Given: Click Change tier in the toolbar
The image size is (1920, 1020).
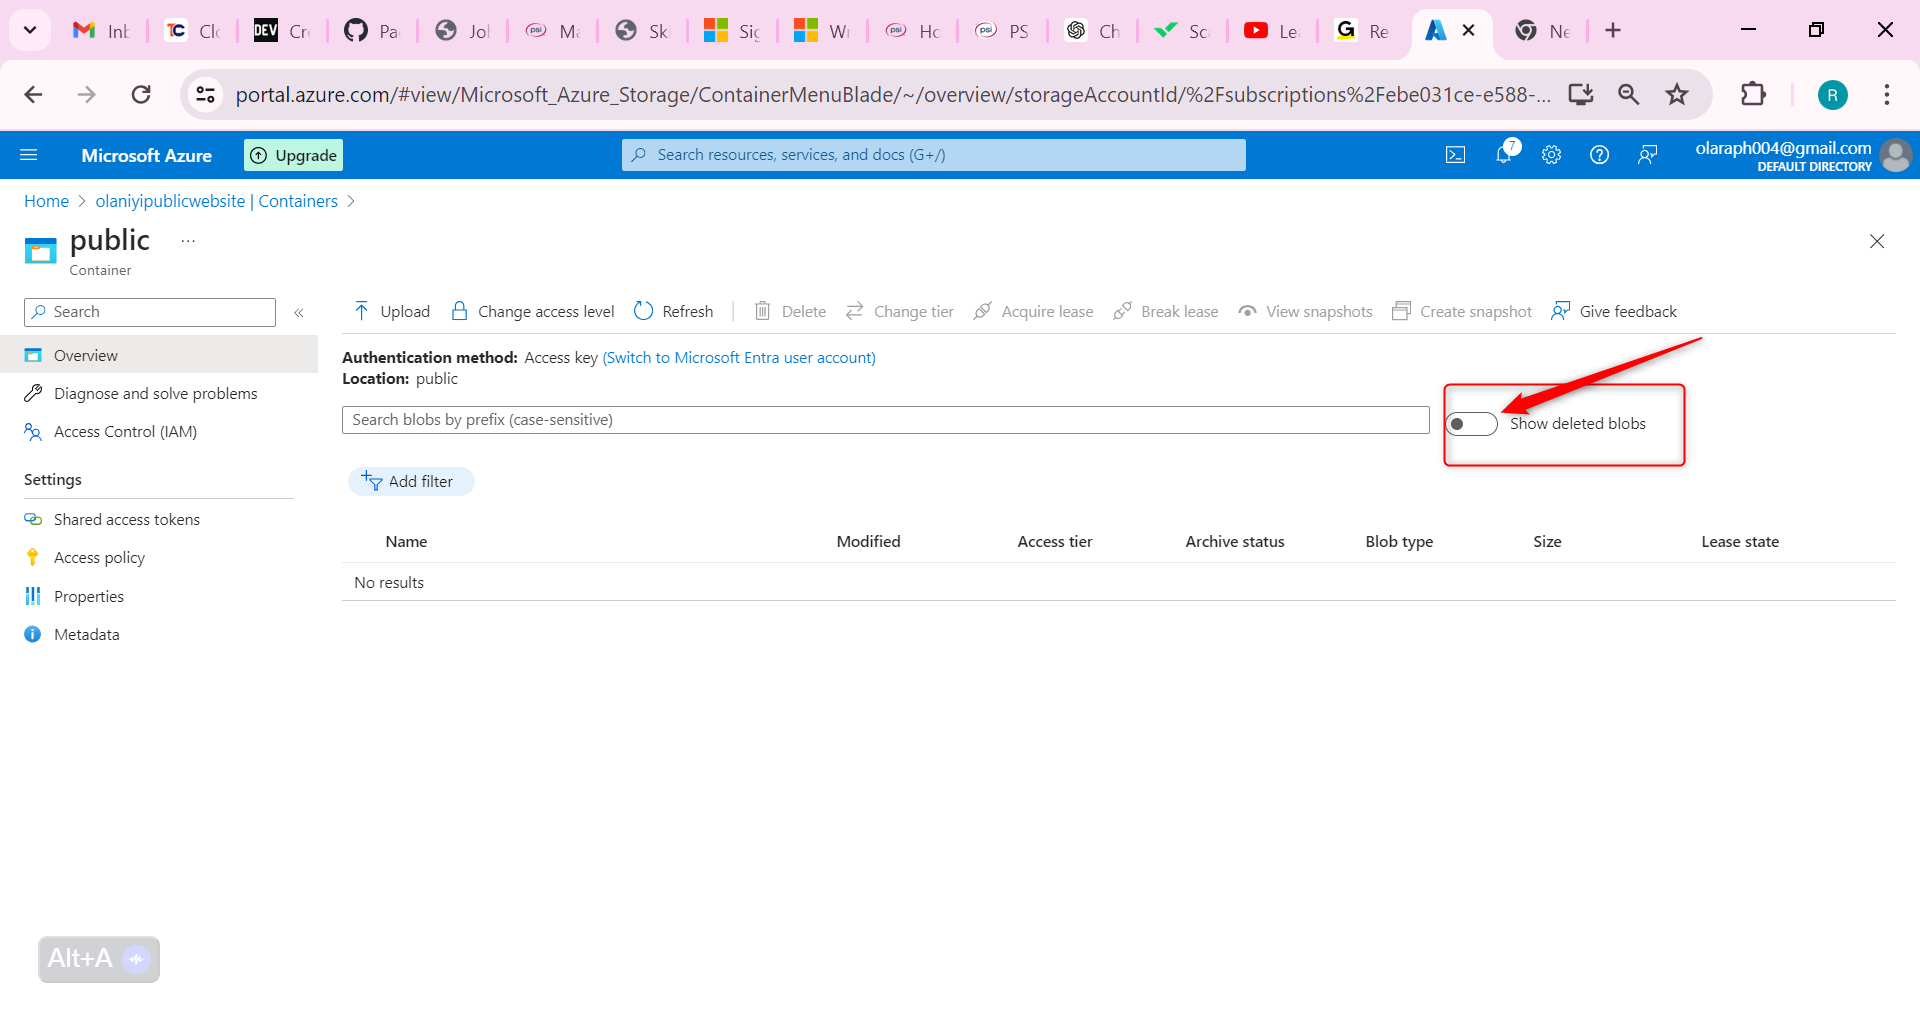Looking at the screenshot, I should tap(900, 312).
